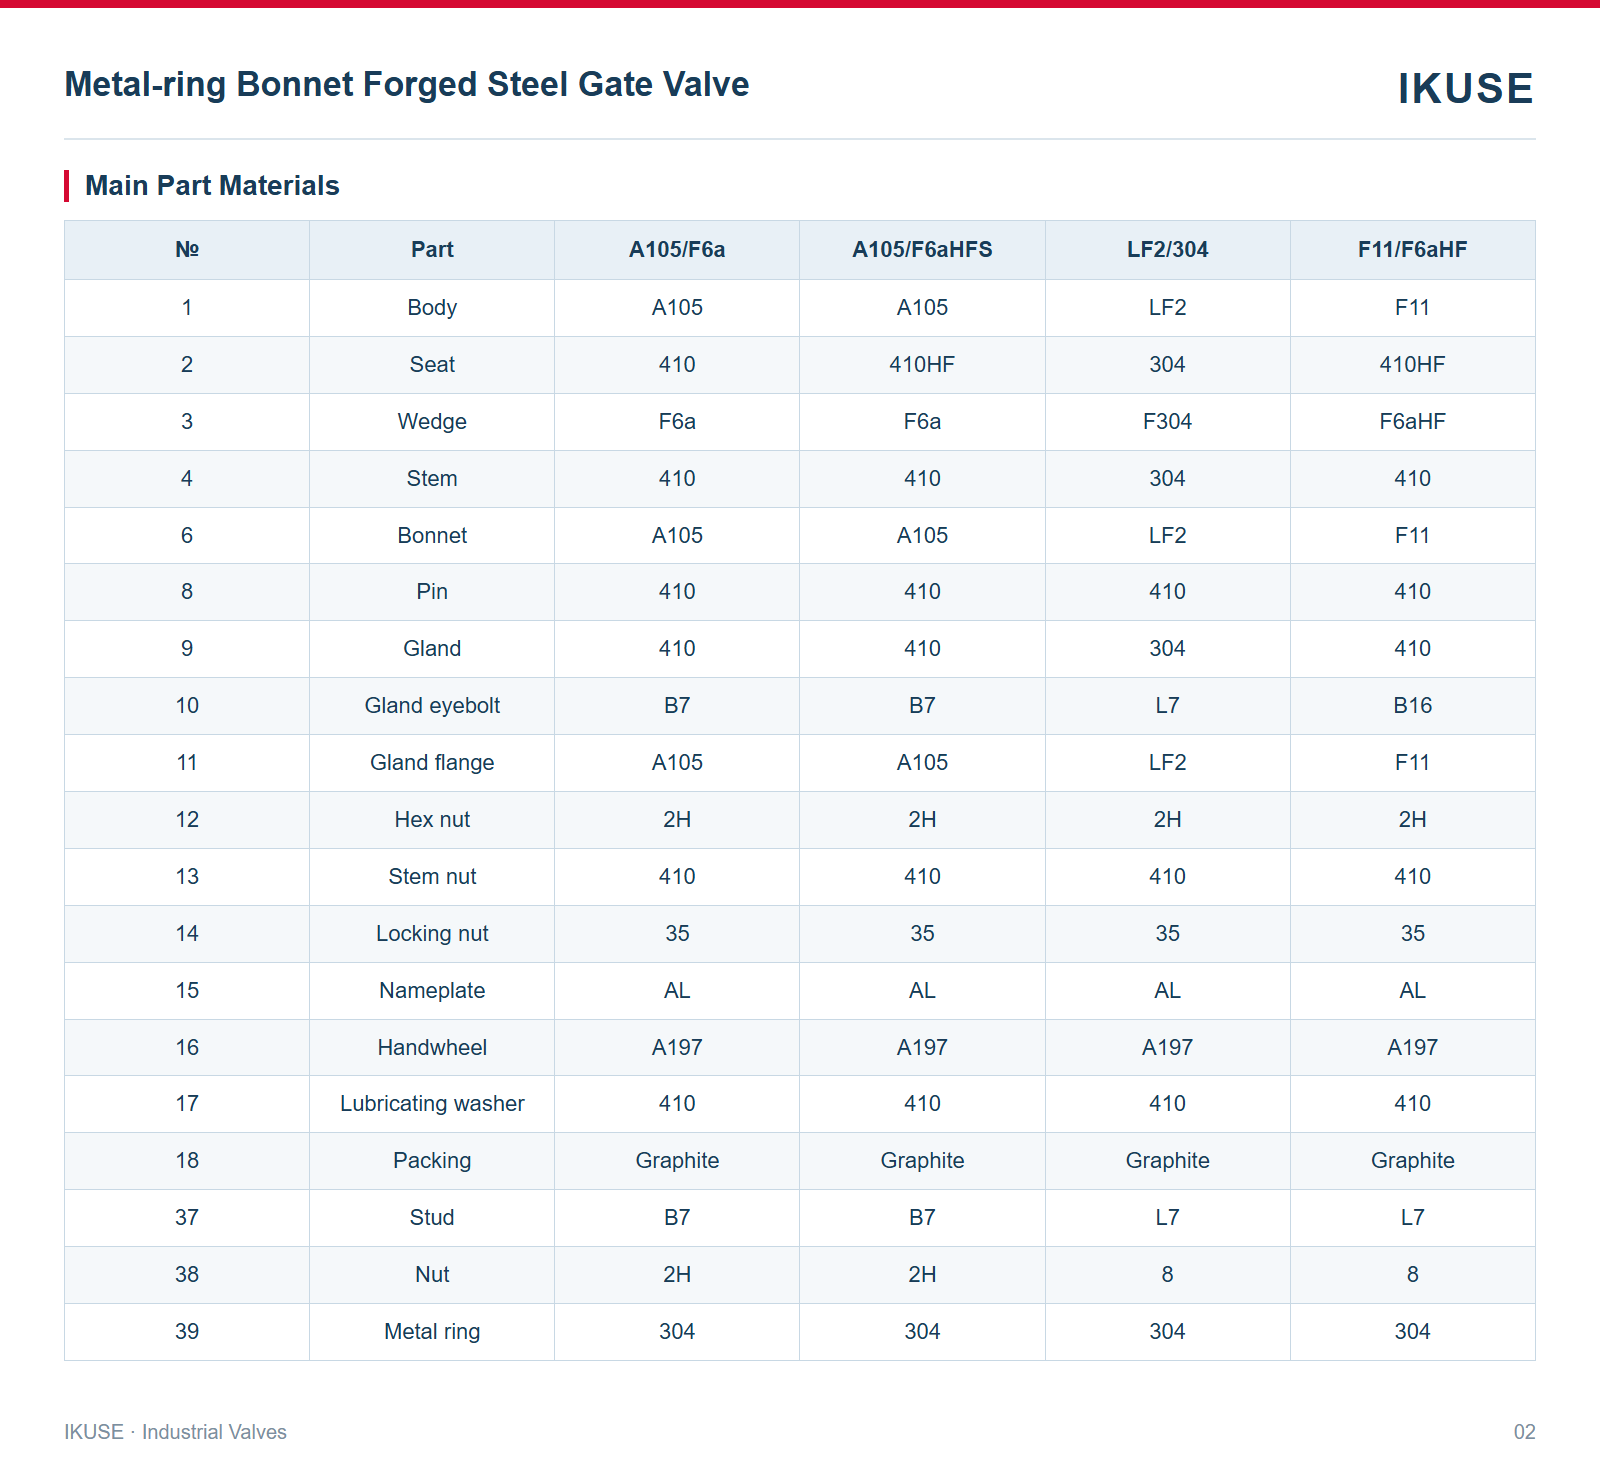This screenshot has width=1600, height=1471.
Task: Click the A105/F6a column header
Action: click(x=677, y=250)
